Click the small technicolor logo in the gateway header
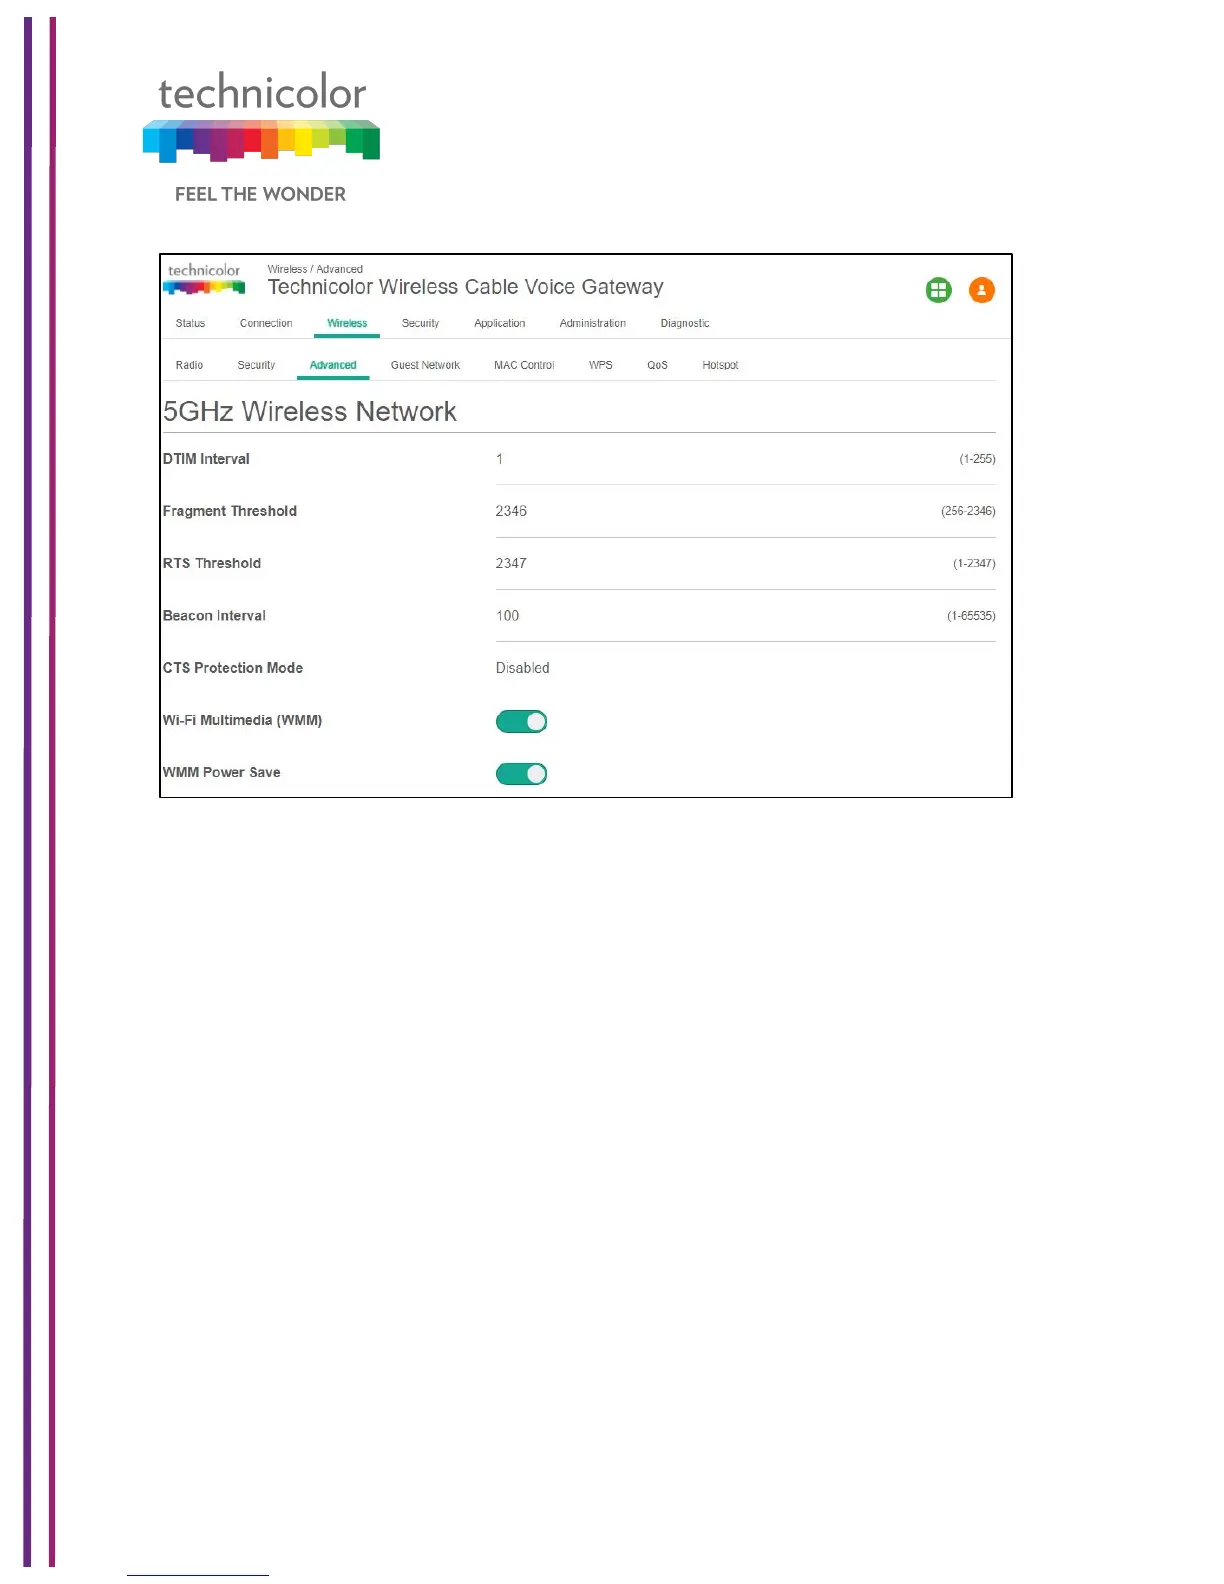1224x1584 pixels. point(204,279)
